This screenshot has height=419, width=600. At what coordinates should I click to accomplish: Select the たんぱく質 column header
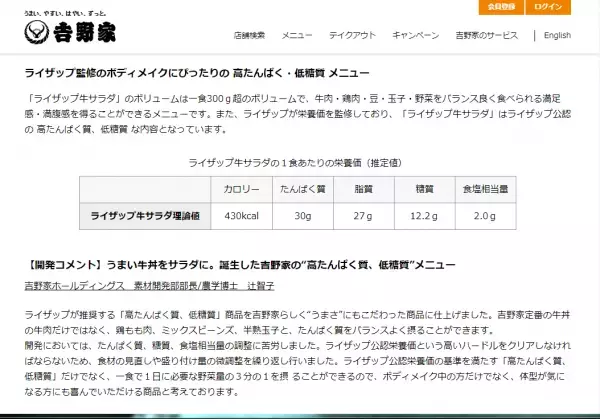click(x=303, y=189)
